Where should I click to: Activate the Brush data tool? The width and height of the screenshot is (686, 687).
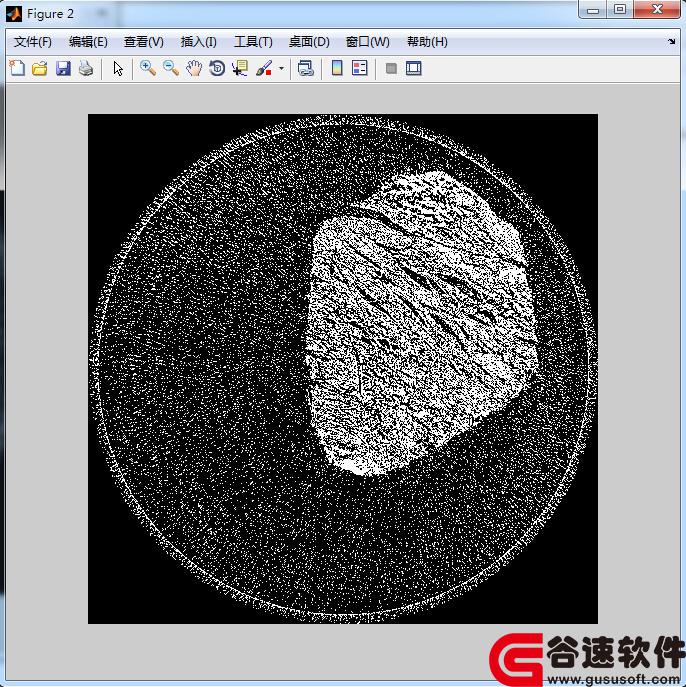(264, 68)
